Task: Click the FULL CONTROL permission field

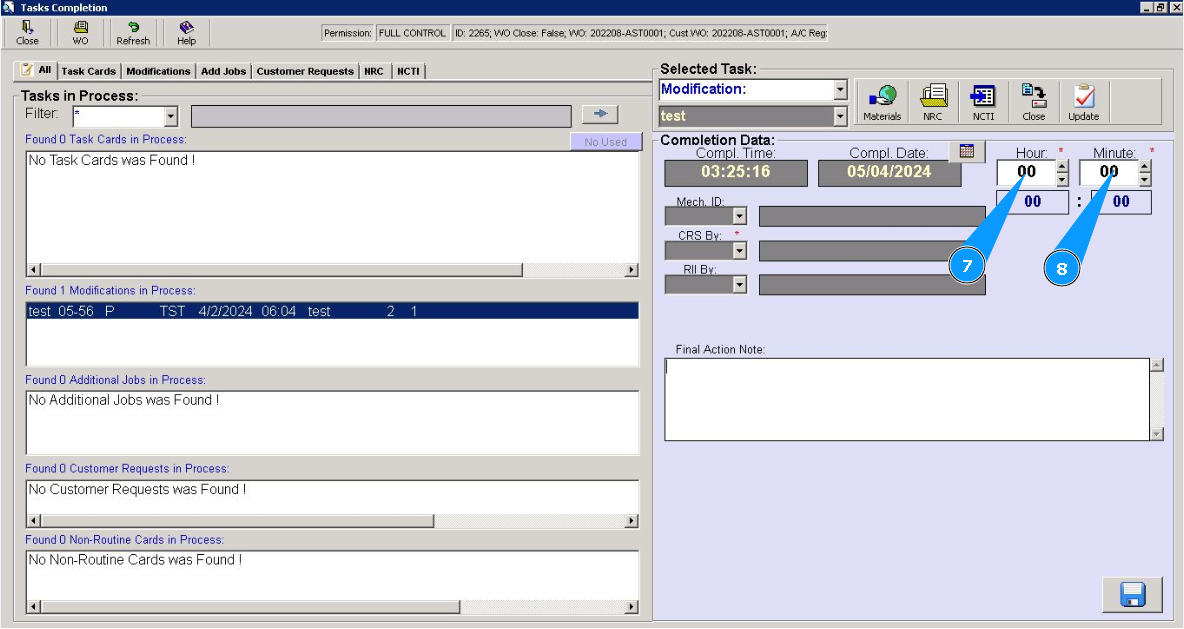Action: coord(412,33)
